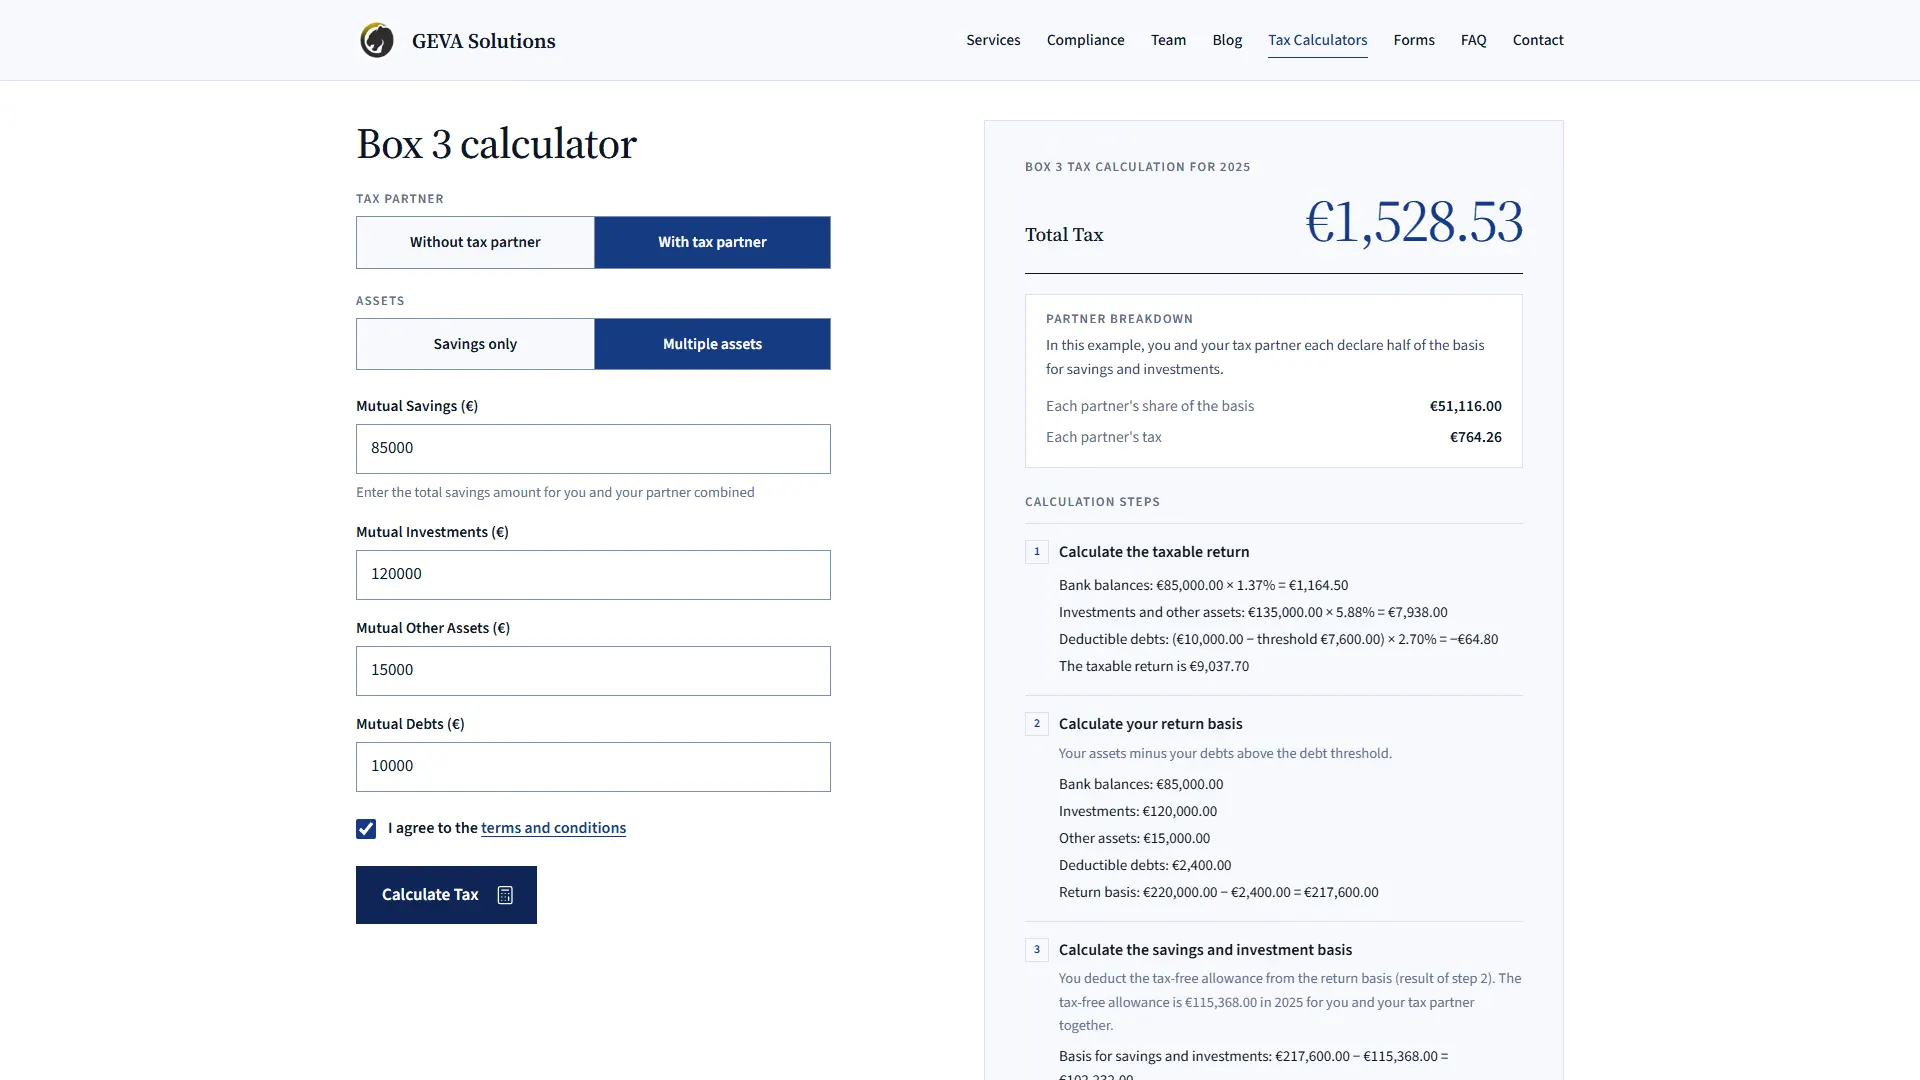Click the Return basis calculation line
The image size is (1920, 1080).
click(x=1218, y=892)
